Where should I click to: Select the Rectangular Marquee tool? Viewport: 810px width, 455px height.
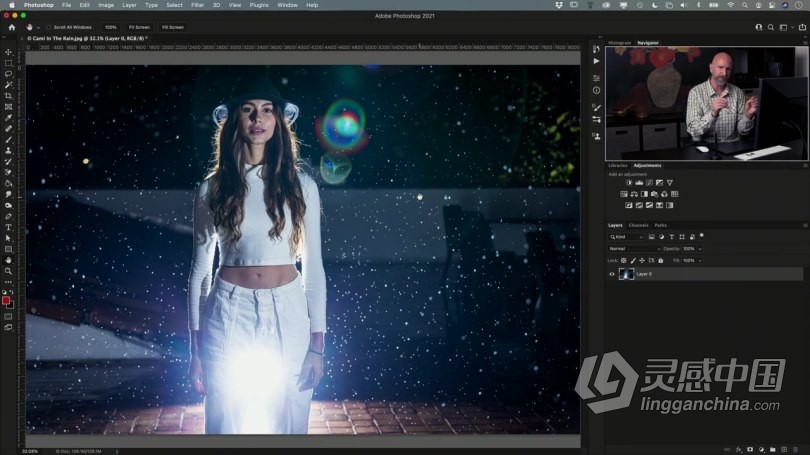pyautogui.click(x=8, y=63)
